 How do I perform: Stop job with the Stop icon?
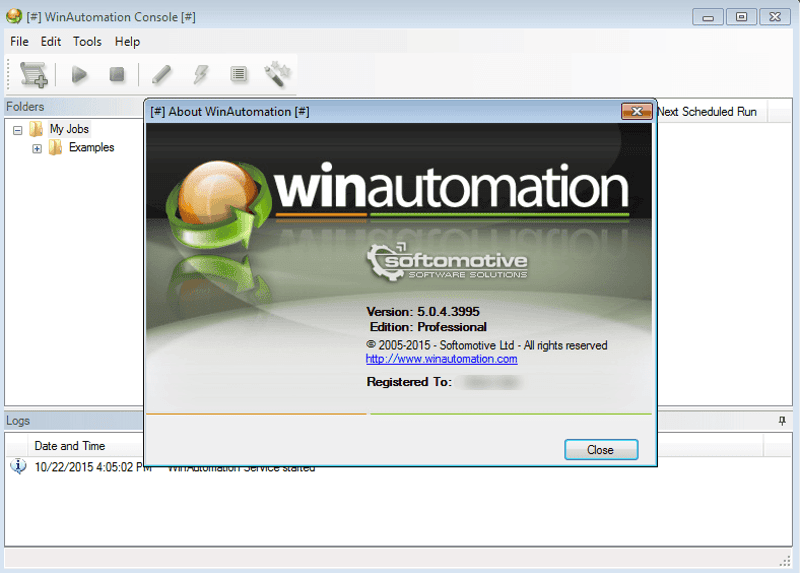(x=117, y=74)
